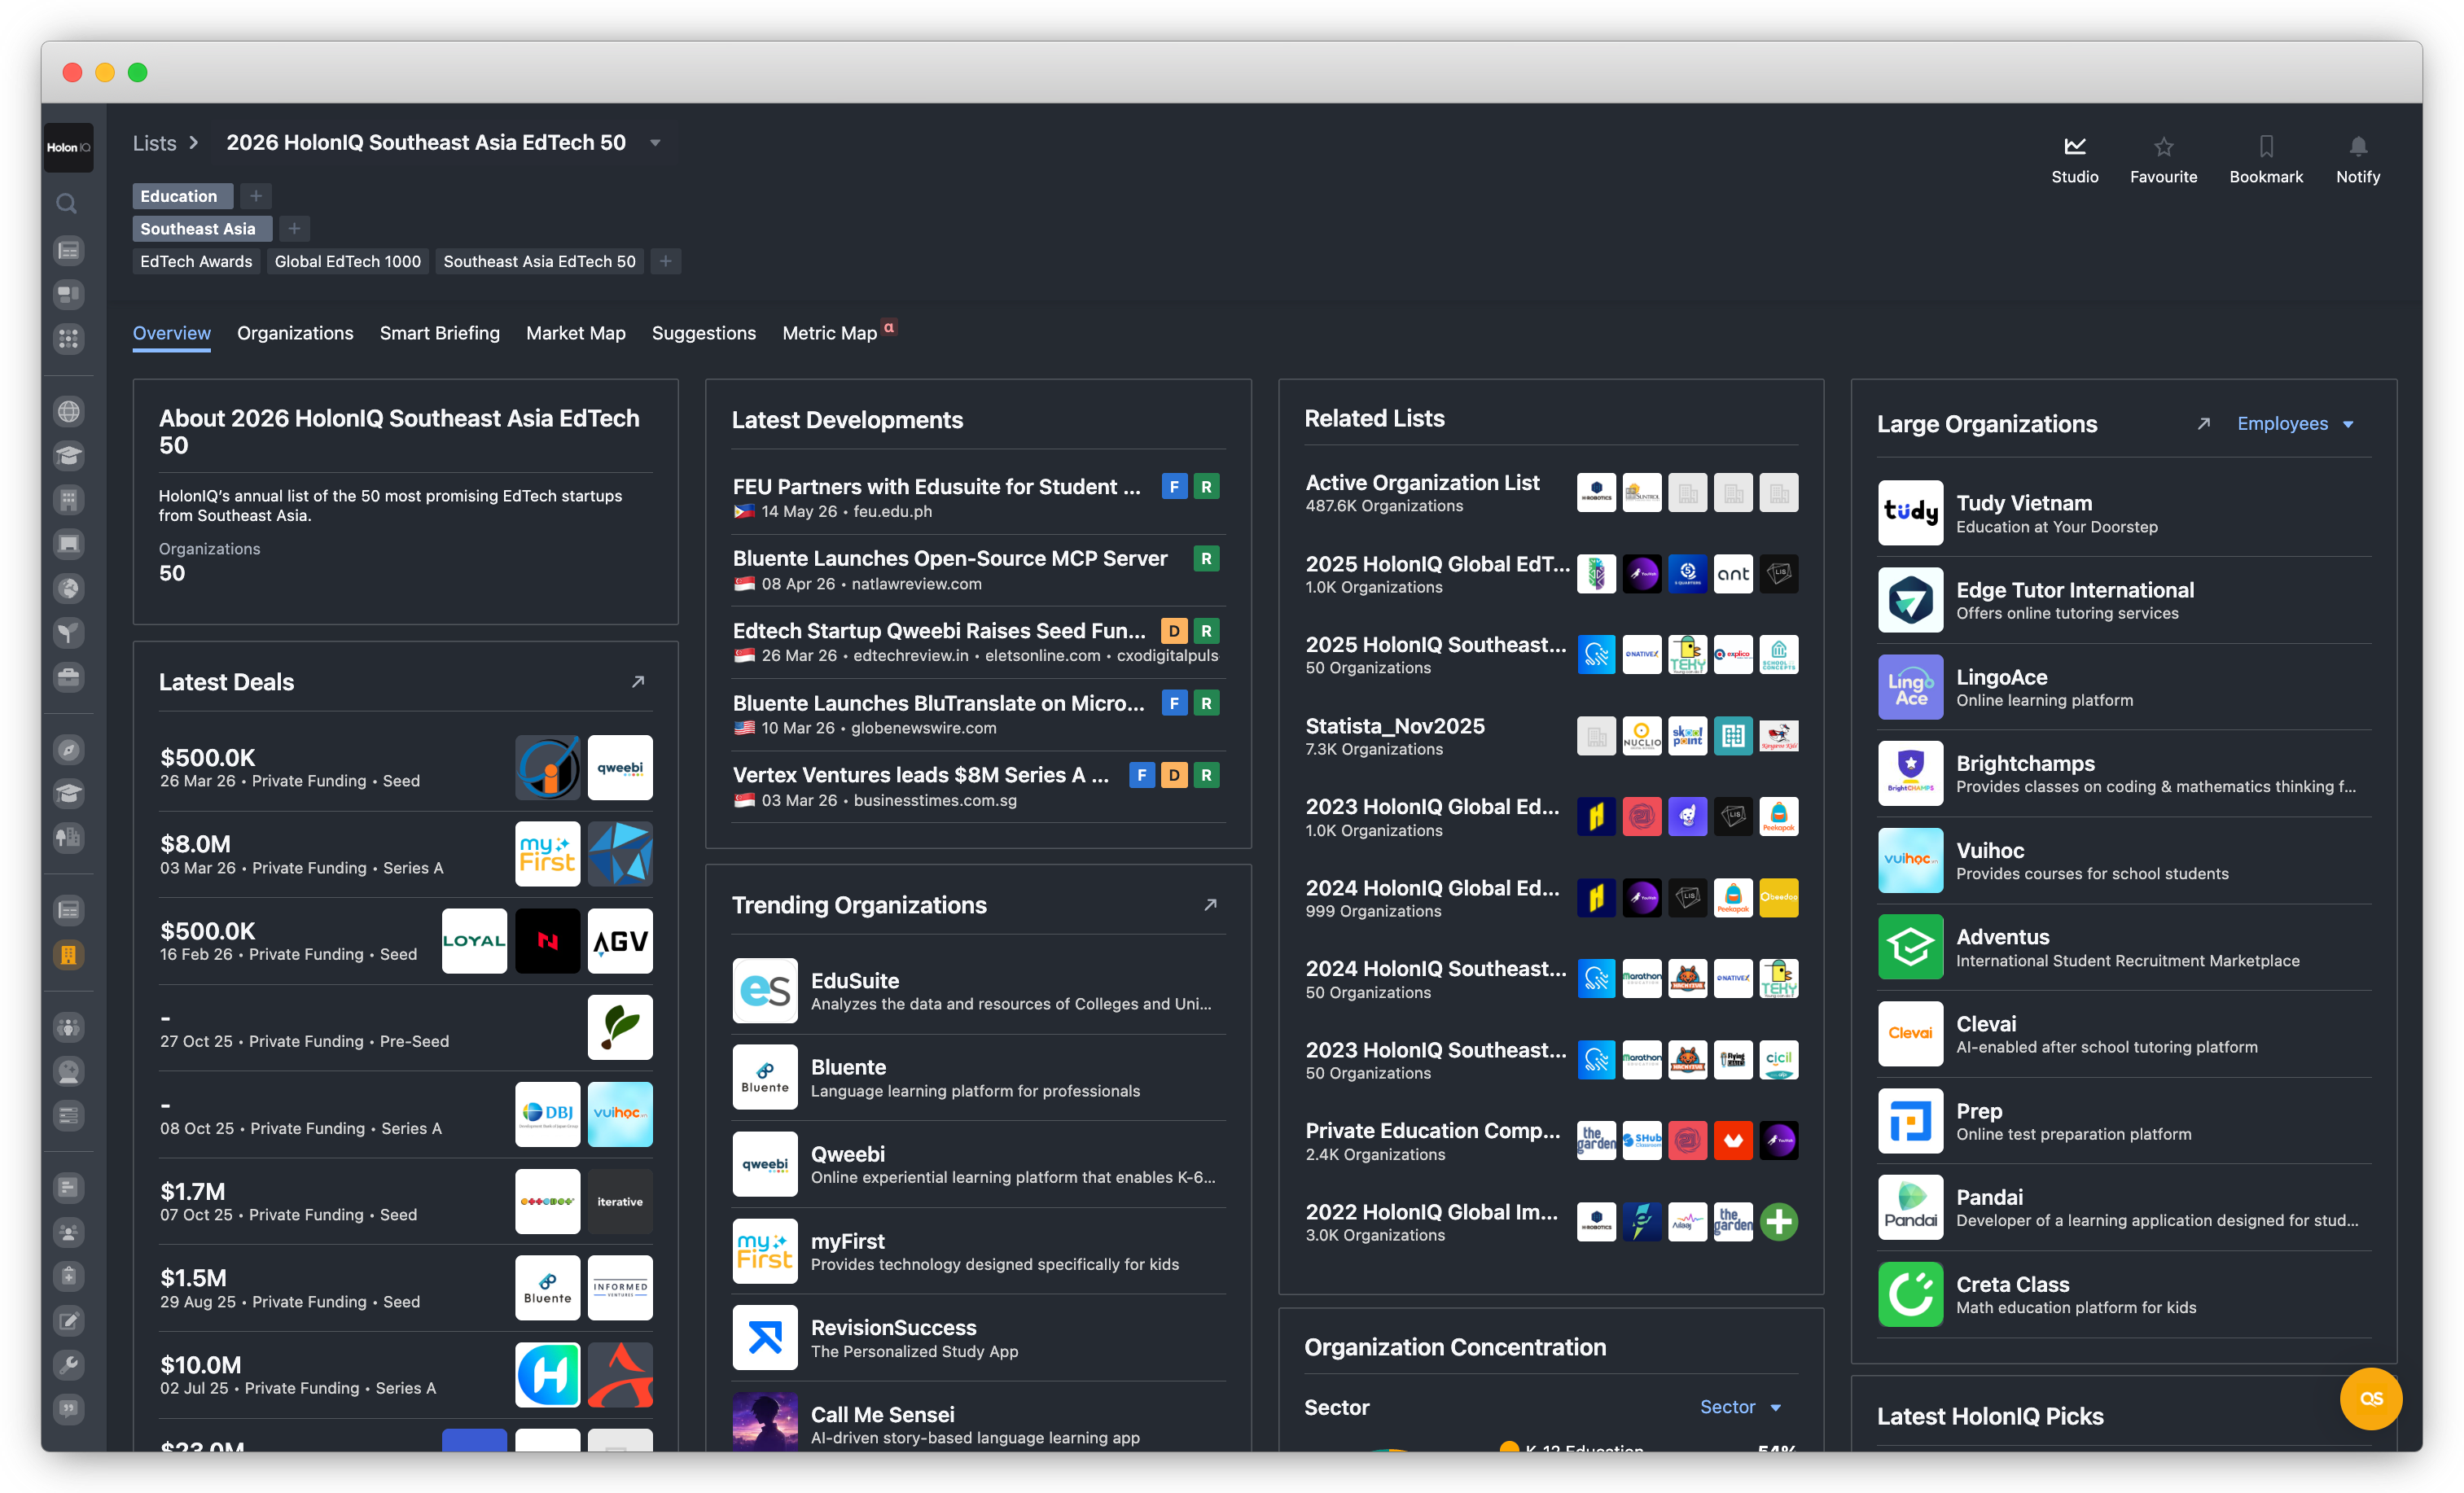This screenshot has width=2464, height=1493.
Task: Click the Southeast Asia tag
Action: pos(202,229)
